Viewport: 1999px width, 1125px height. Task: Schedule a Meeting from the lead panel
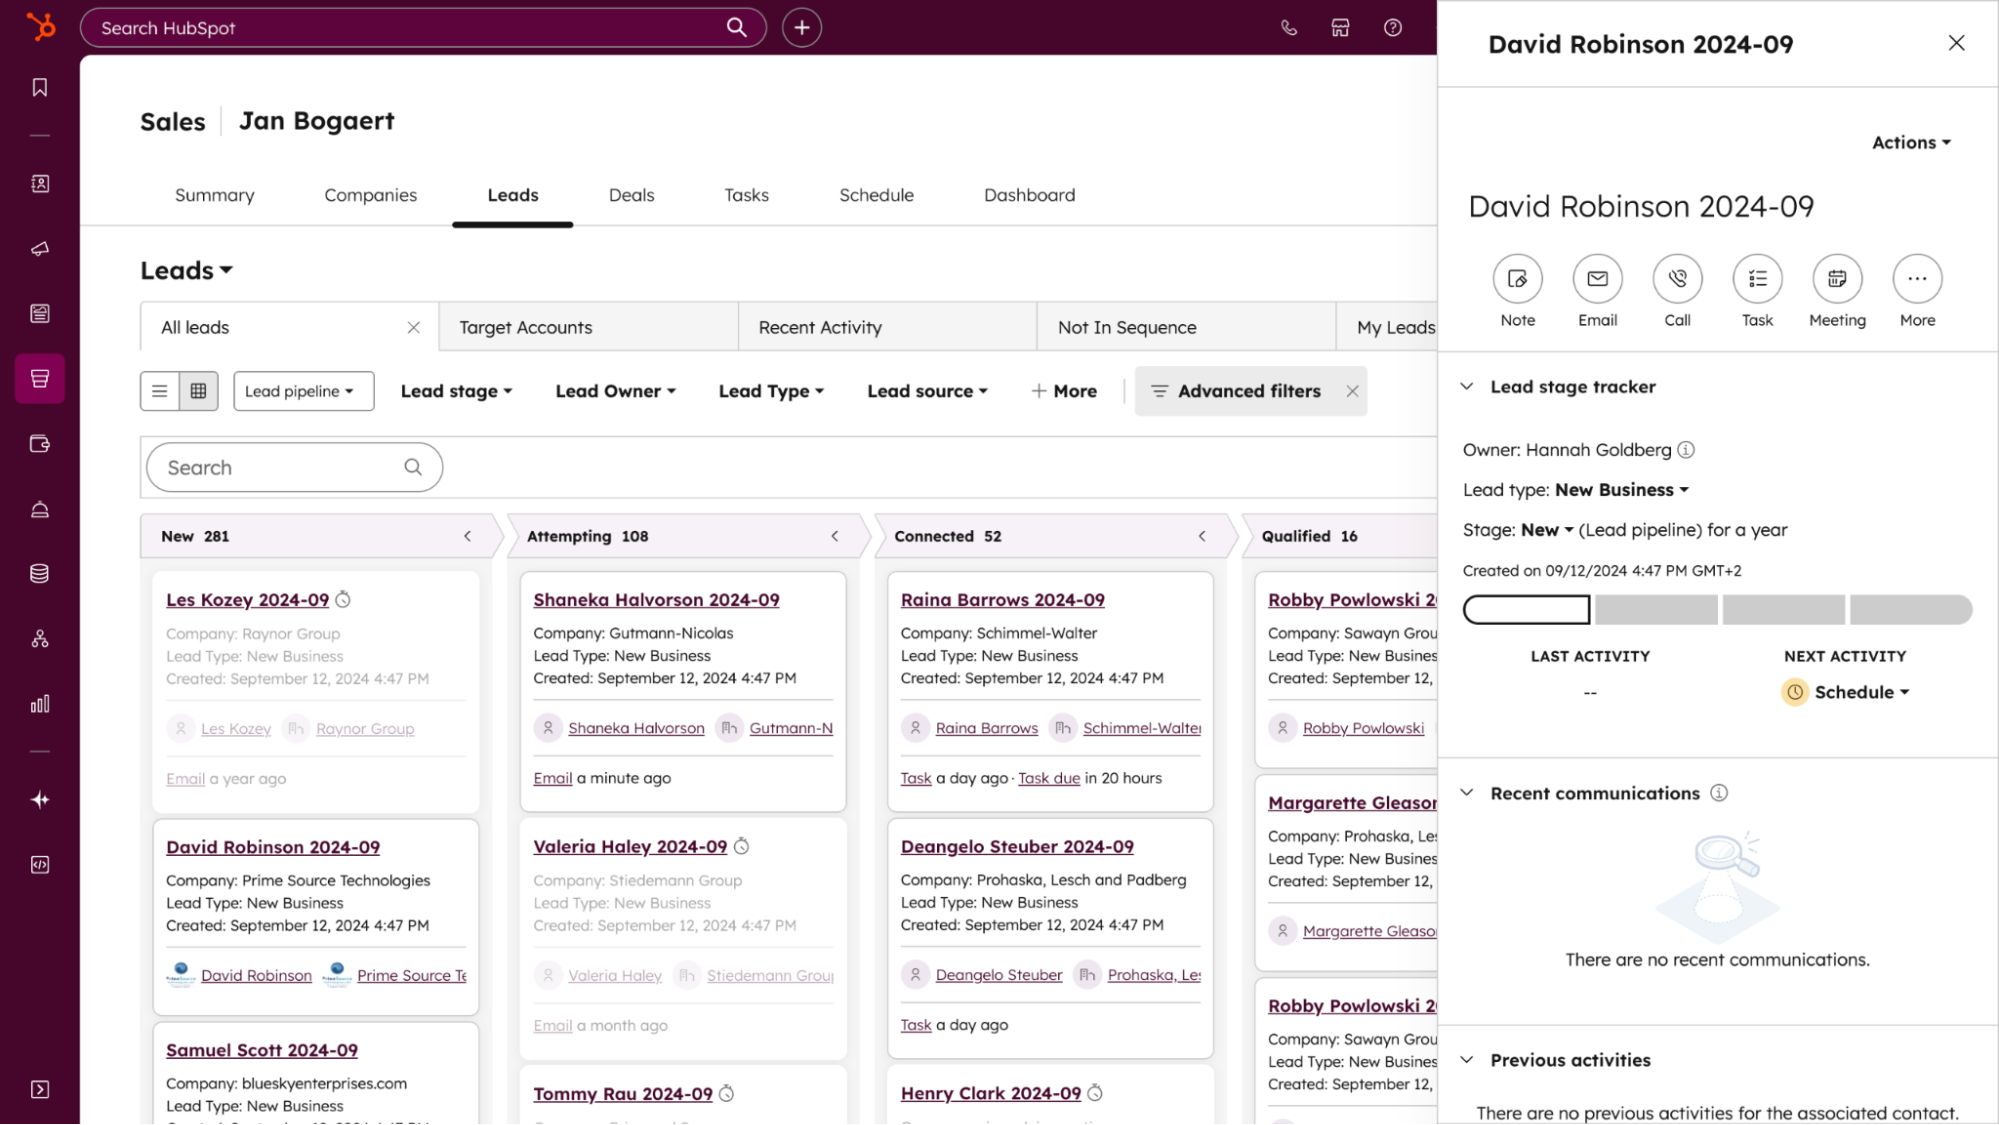[1838, 279]
